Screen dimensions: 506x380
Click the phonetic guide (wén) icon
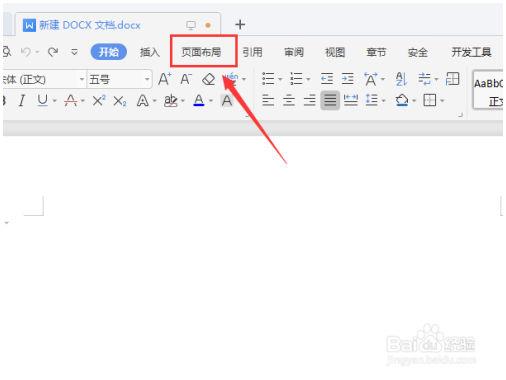[x=231, y=79]
